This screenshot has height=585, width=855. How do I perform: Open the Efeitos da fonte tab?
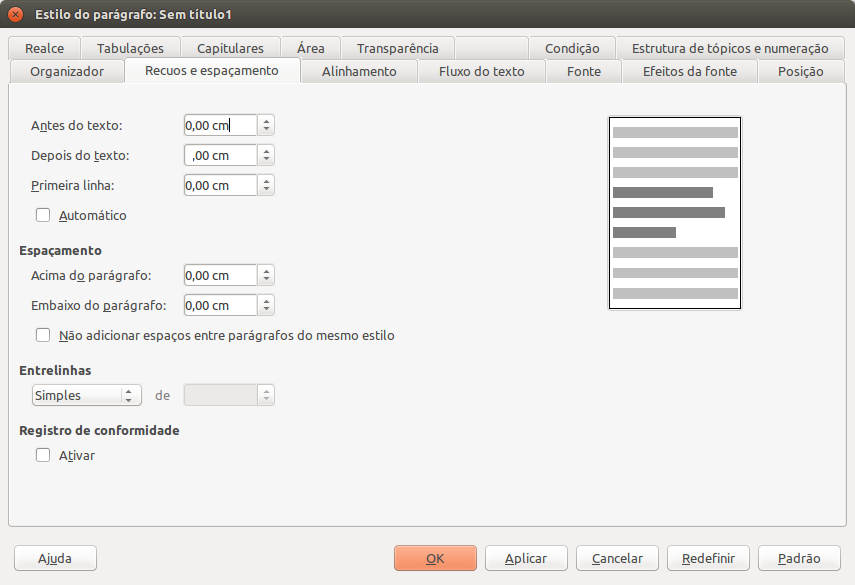(690, 71)
